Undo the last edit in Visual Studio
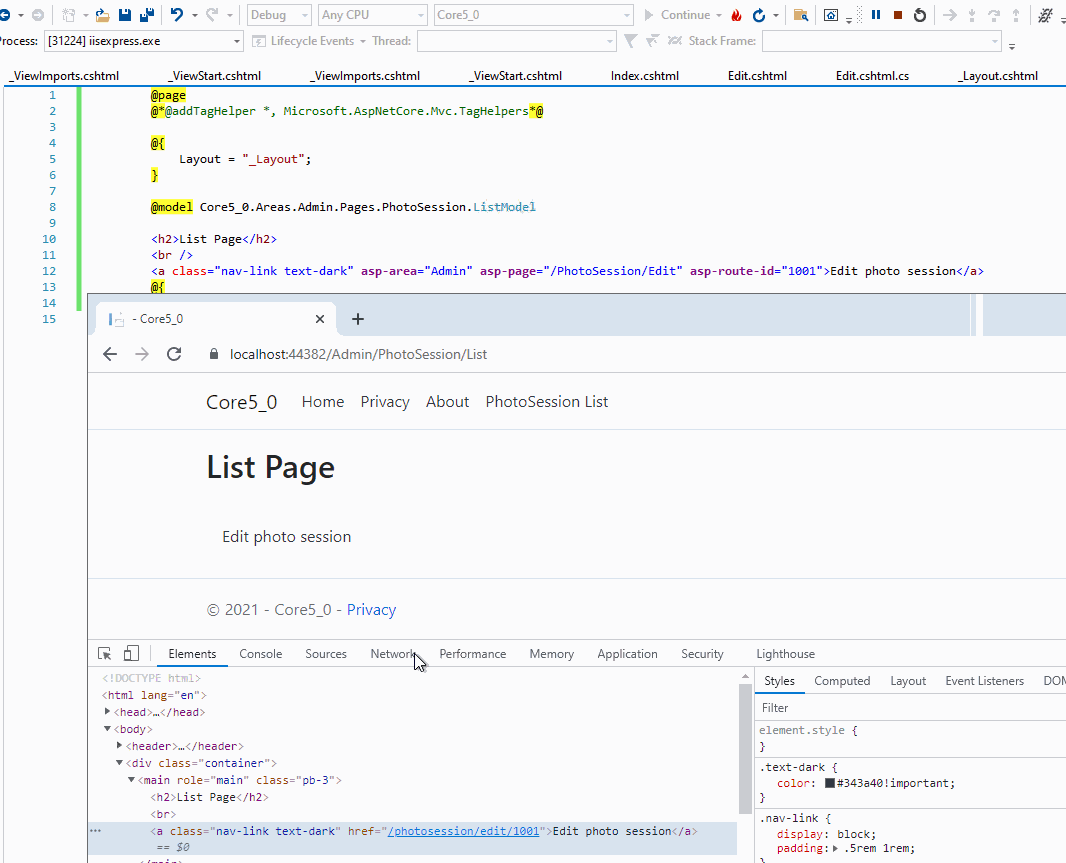Image resolution: width=1066 pixels, height=863 pixels. coord(177,15)
